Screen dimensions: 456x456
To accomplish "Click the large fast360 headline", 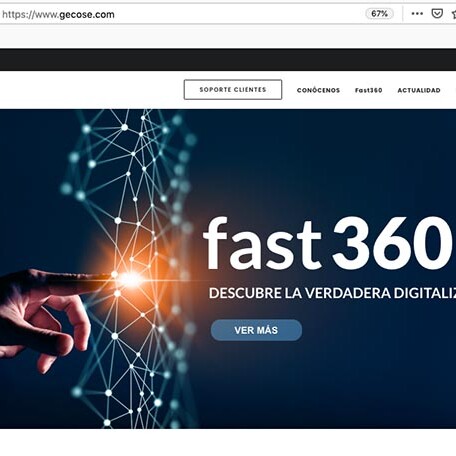I will click(327, 243).
